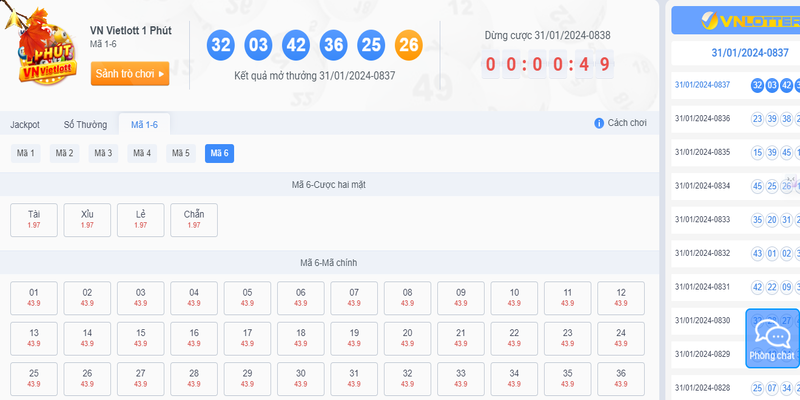Click the VN Lottery banner logo
The image size is (800, 400).
click(x=735, y=21)
